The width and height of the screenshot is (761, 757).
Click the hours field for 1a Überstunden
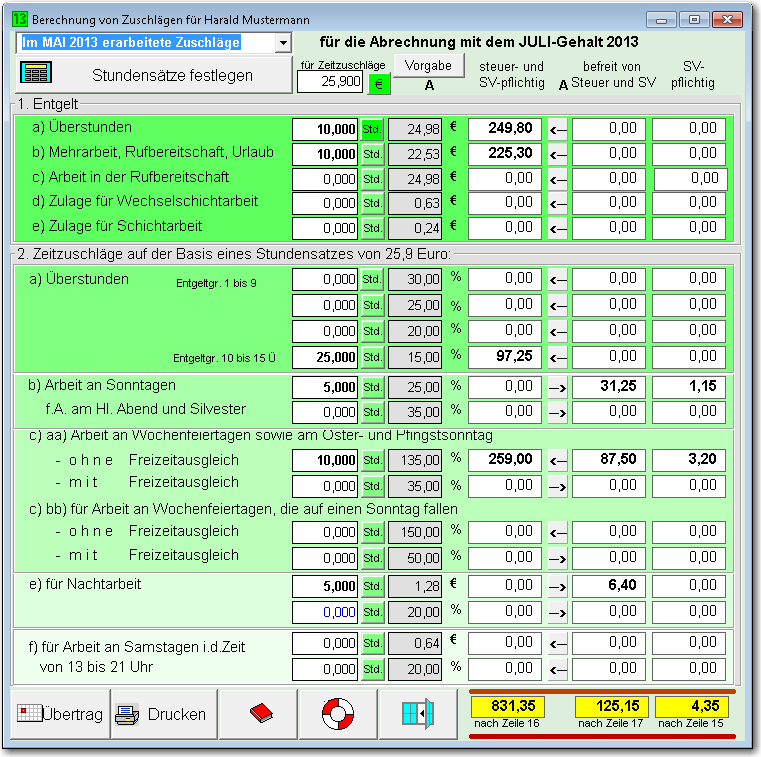(325, 130)
